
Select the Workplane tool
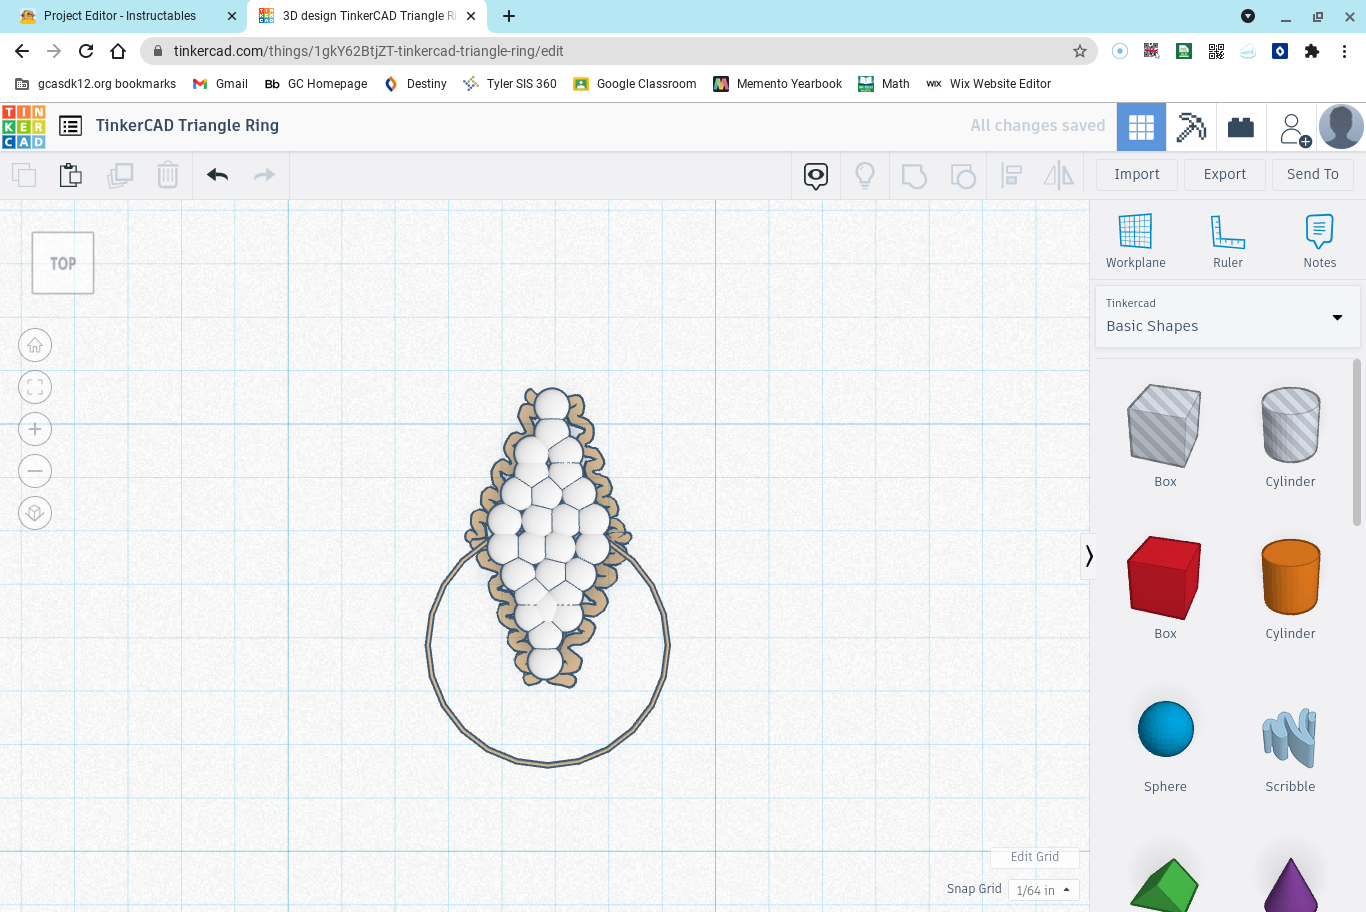tap(1135, 240)
